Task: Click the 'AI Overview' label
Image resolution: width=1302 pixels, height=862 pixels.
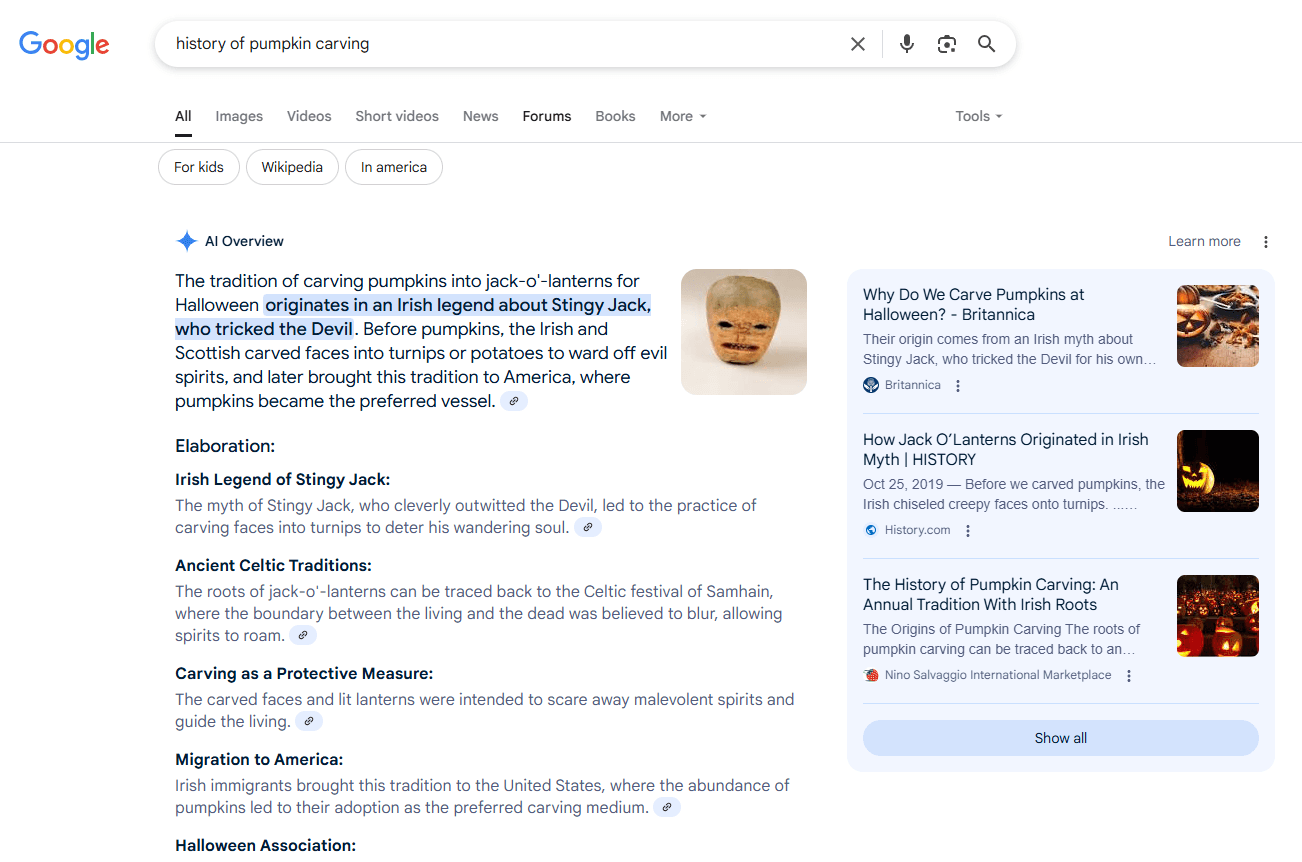Action: (244, 241)
